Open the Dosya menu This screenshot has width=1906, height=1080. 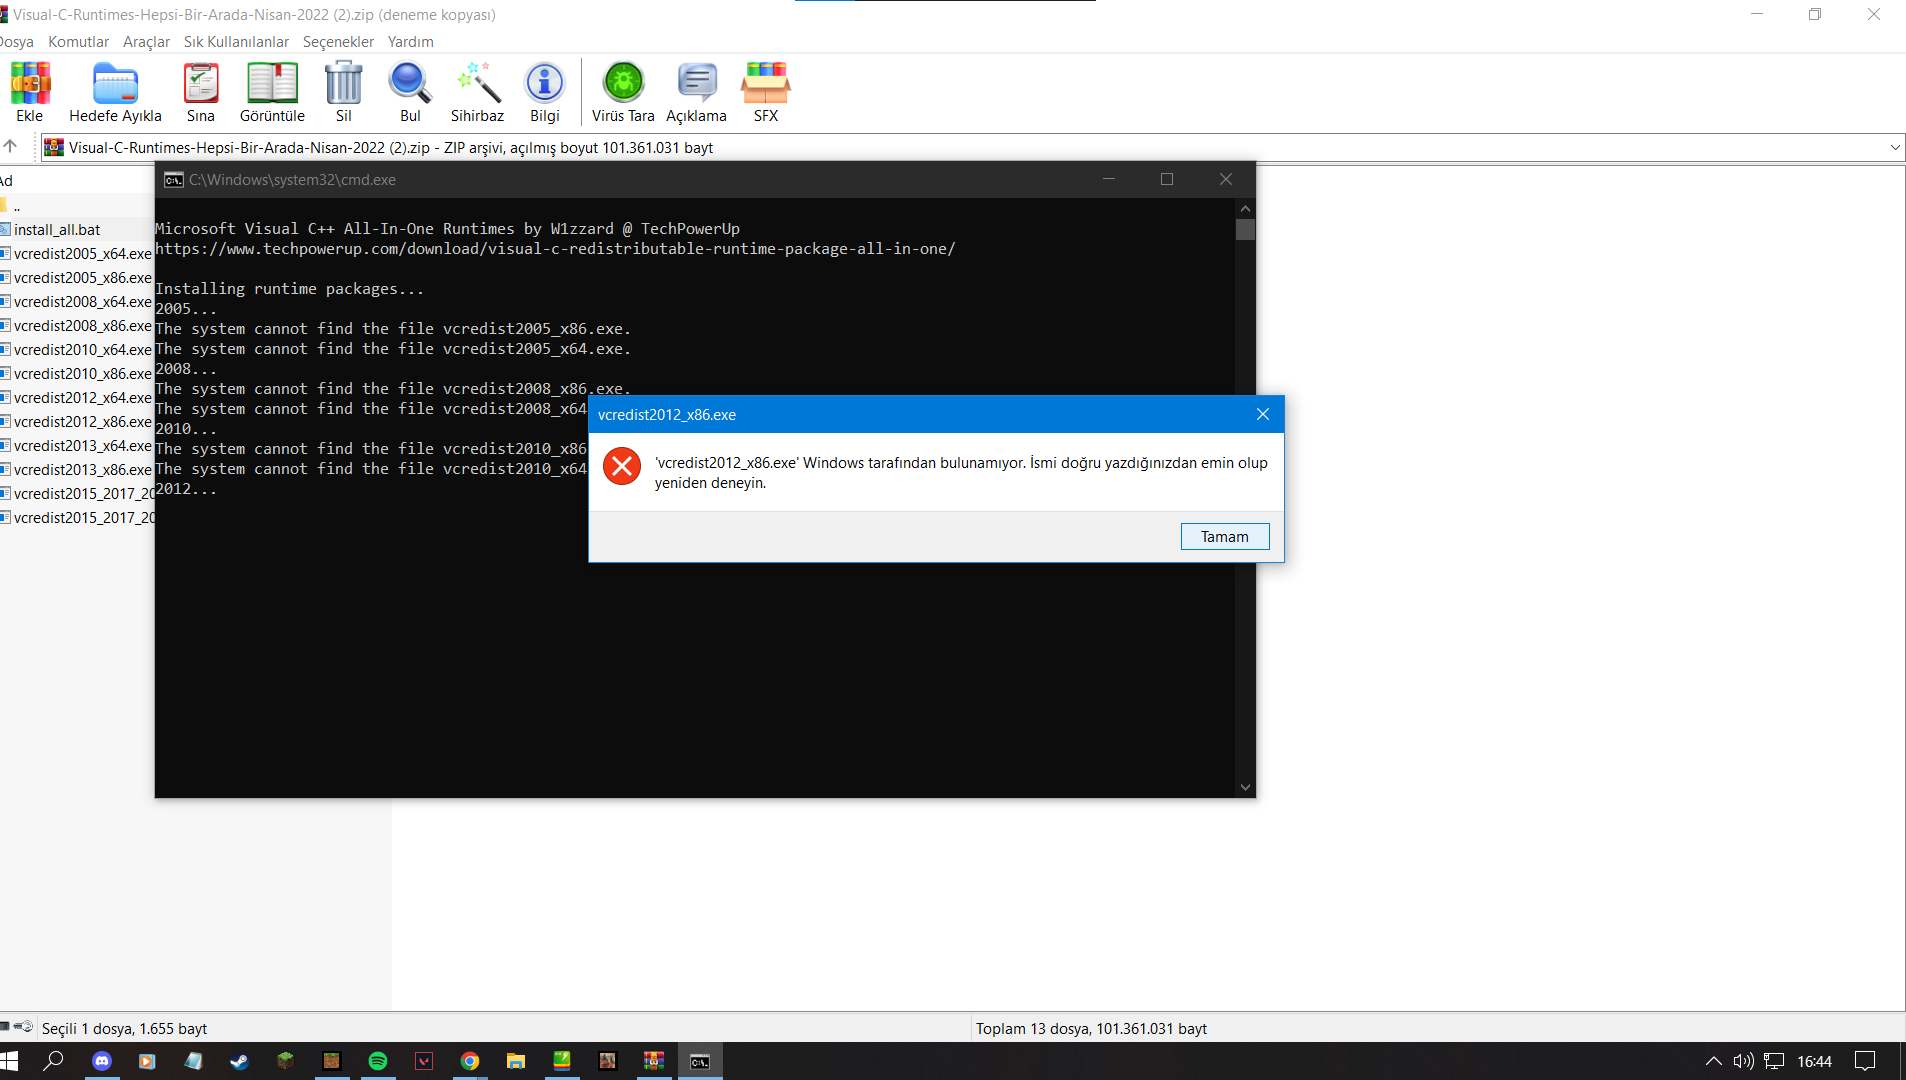click(16, 42)
